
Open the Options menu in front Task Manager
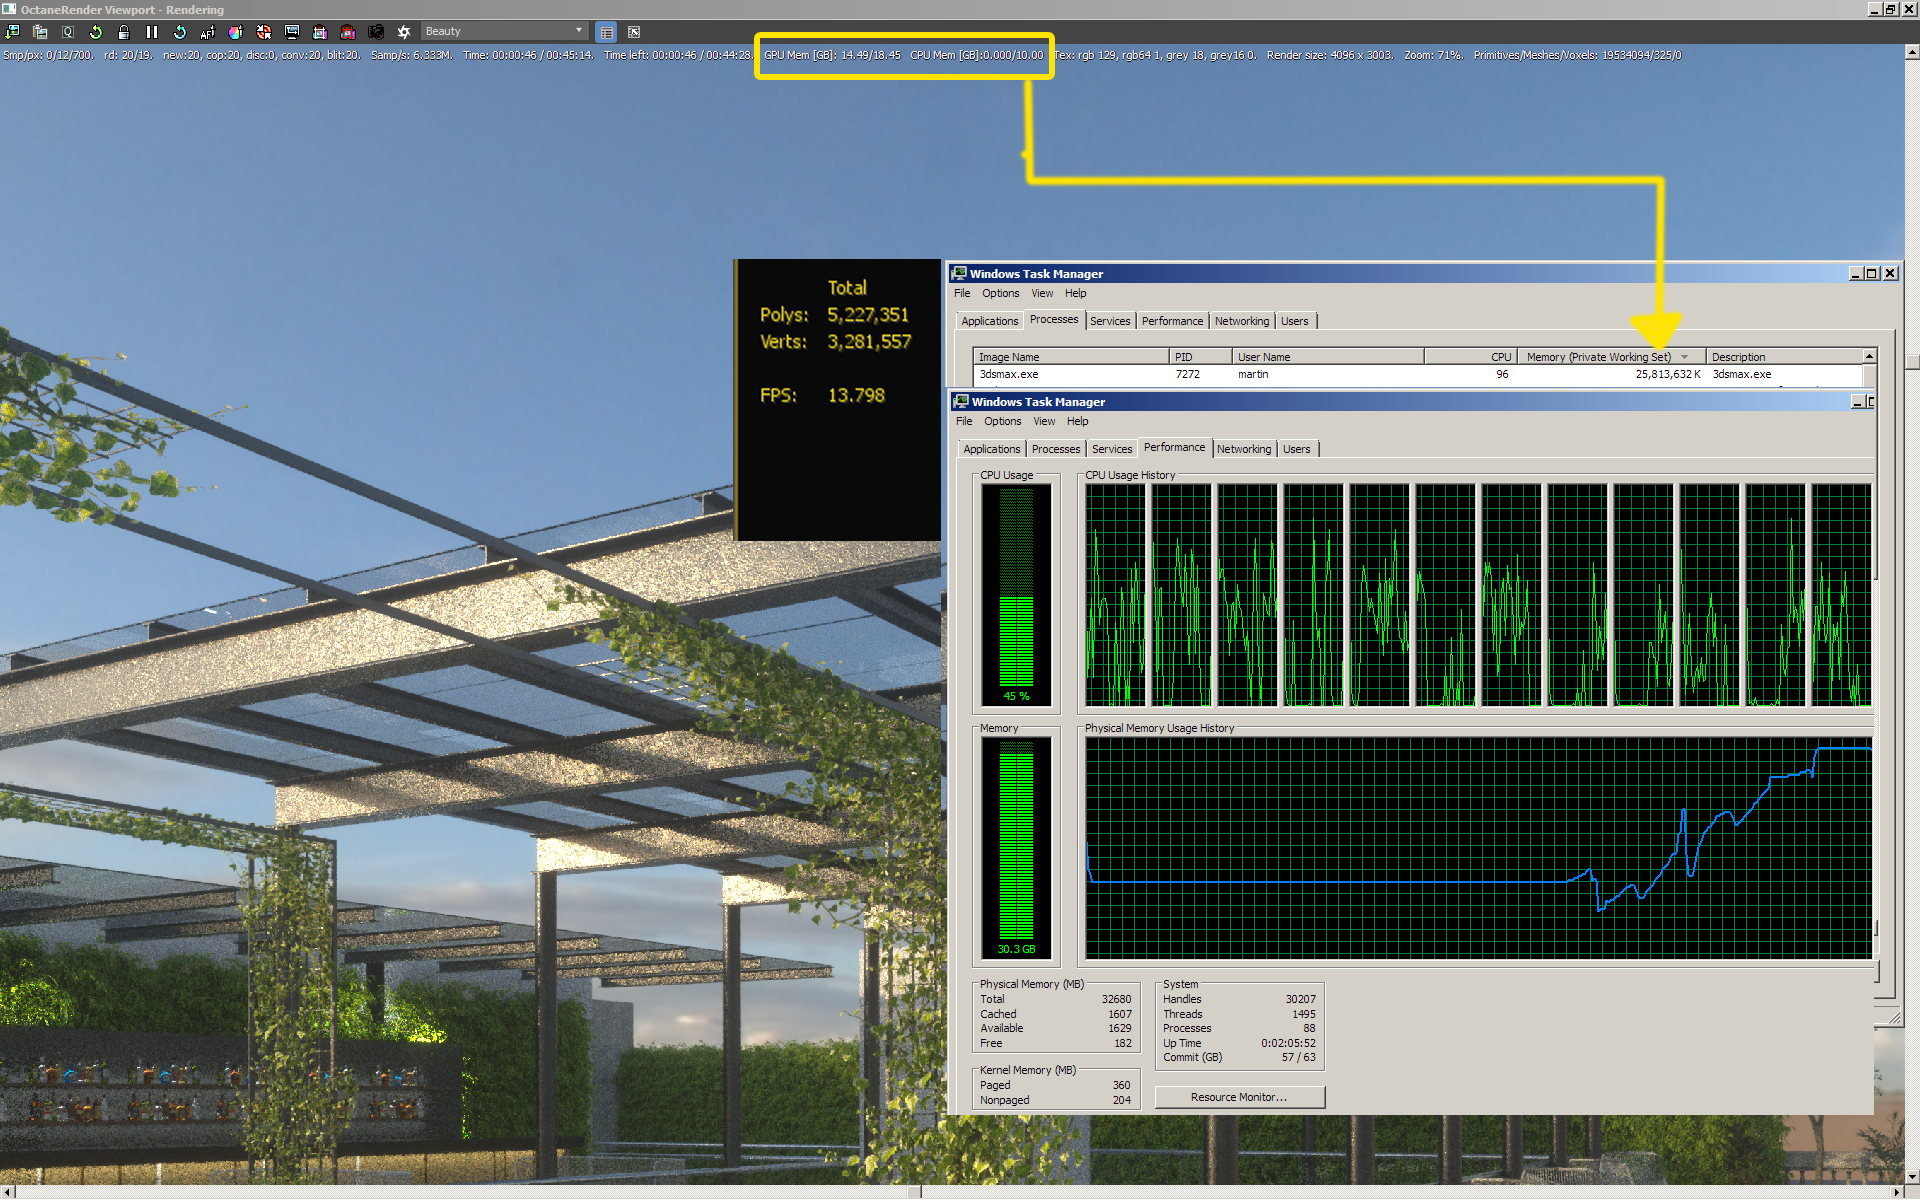coord(1002,421)
